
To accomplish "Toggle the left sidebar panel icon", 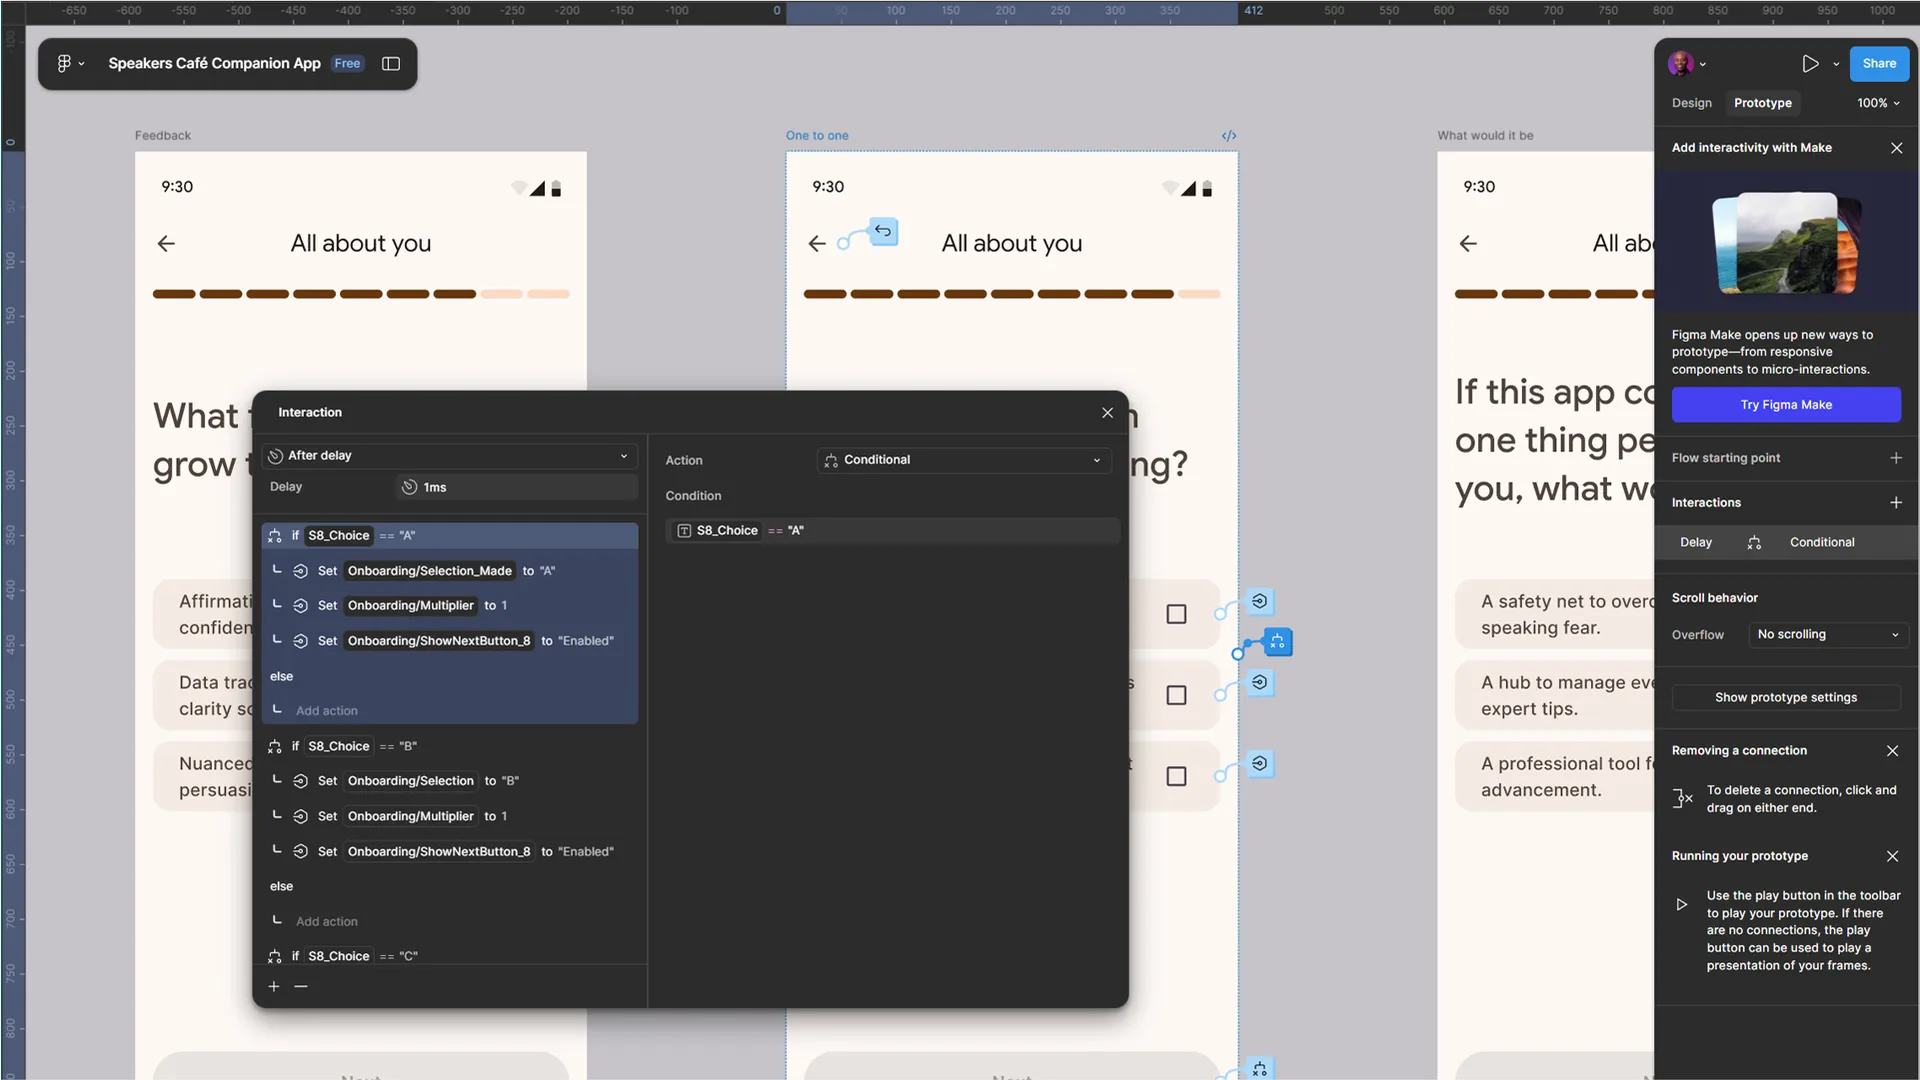I will [390, 63].
